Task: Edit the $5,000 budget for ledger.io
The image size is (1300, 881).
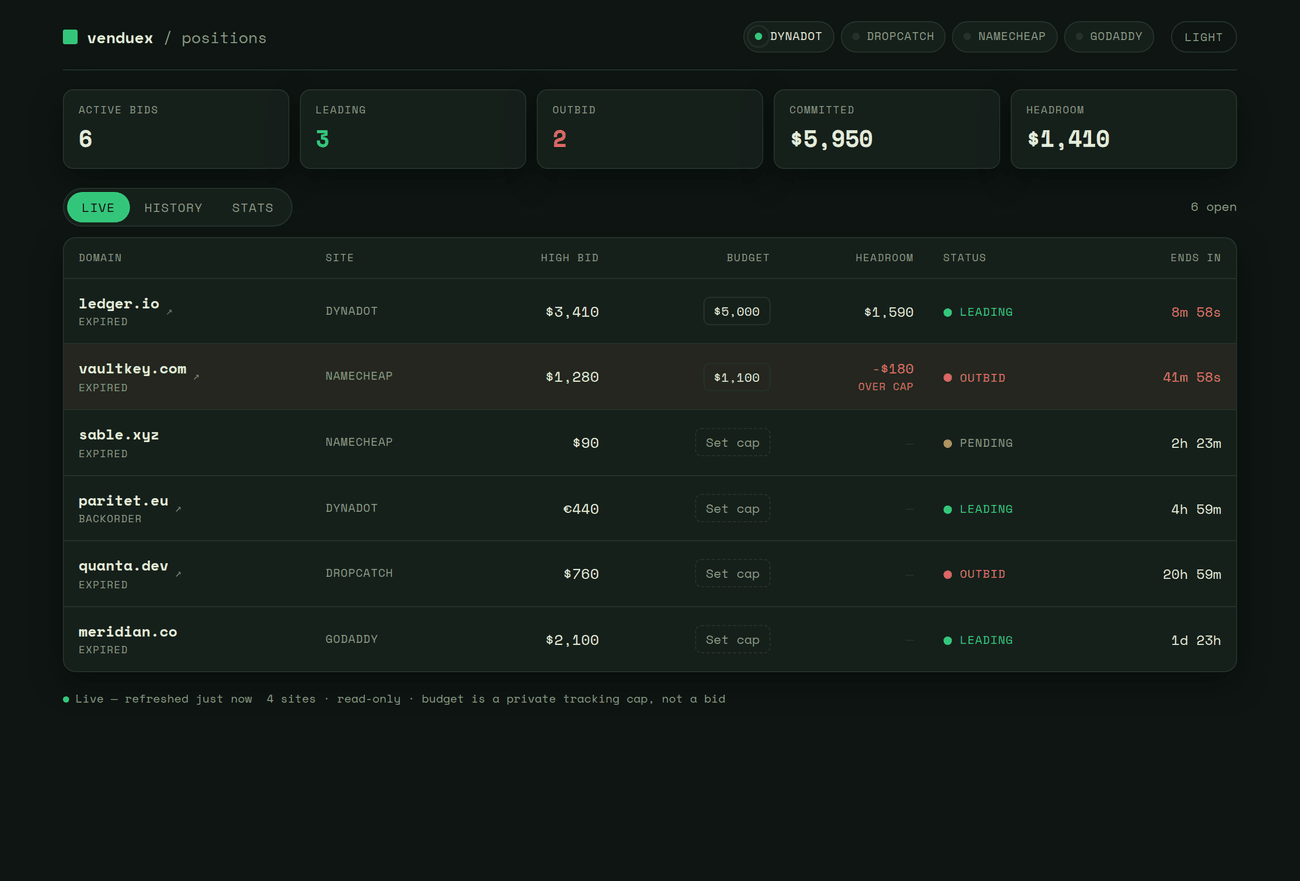Action: tap(737, 311)
